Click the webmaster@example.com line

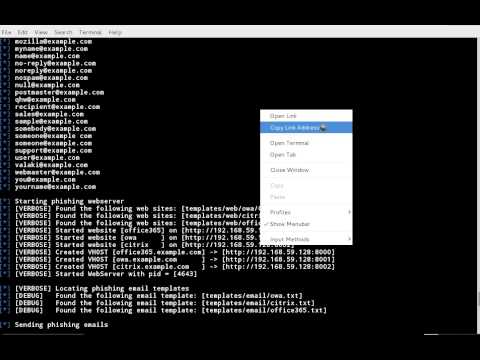57,173
